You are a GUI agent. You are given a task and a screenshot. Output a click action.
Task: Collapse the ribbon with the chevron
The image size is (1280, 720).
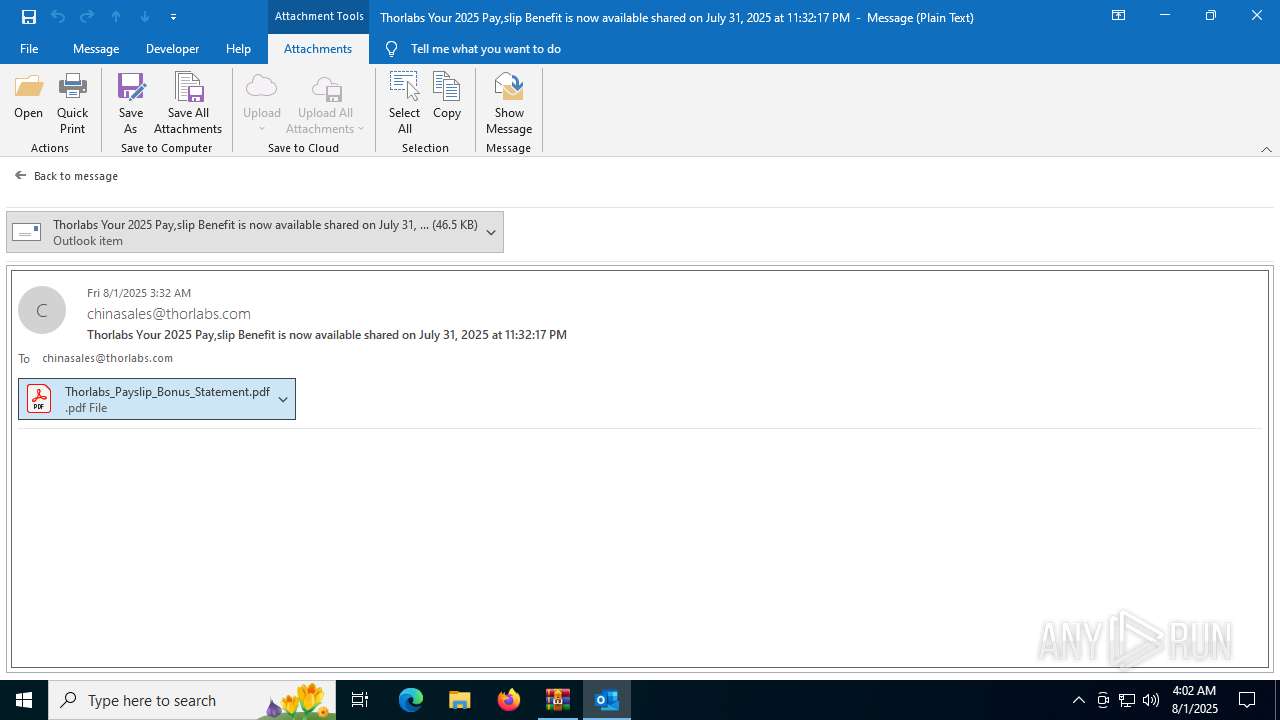[1266, 149]
